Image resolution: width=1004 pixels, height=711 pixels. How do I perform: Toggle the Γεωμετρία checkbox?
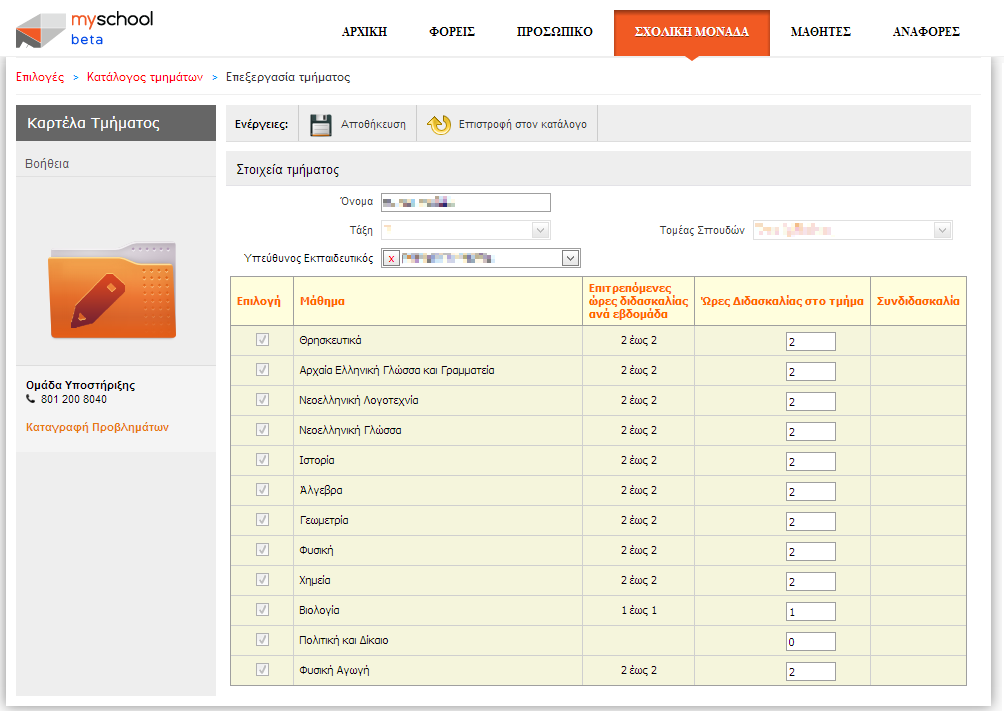(x=263, y=520)
